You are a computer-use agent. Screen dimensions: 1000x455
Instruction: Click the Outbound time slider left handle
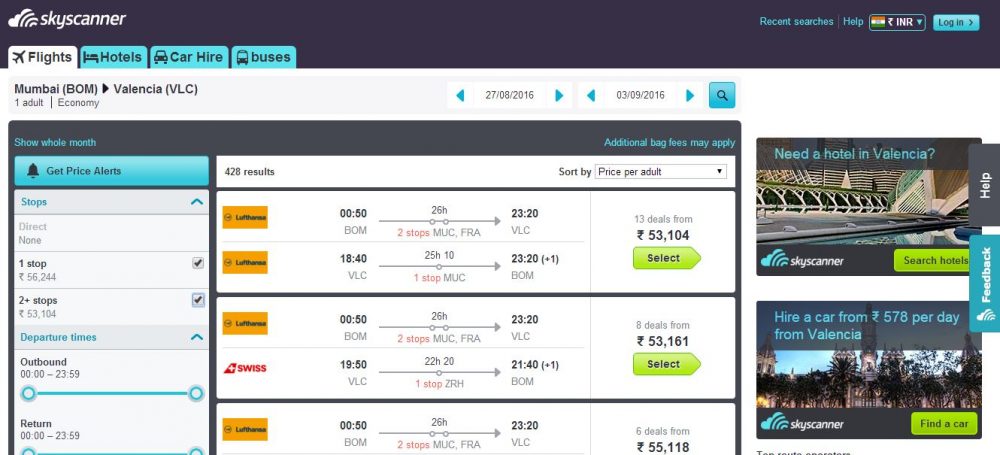(28, 393)
